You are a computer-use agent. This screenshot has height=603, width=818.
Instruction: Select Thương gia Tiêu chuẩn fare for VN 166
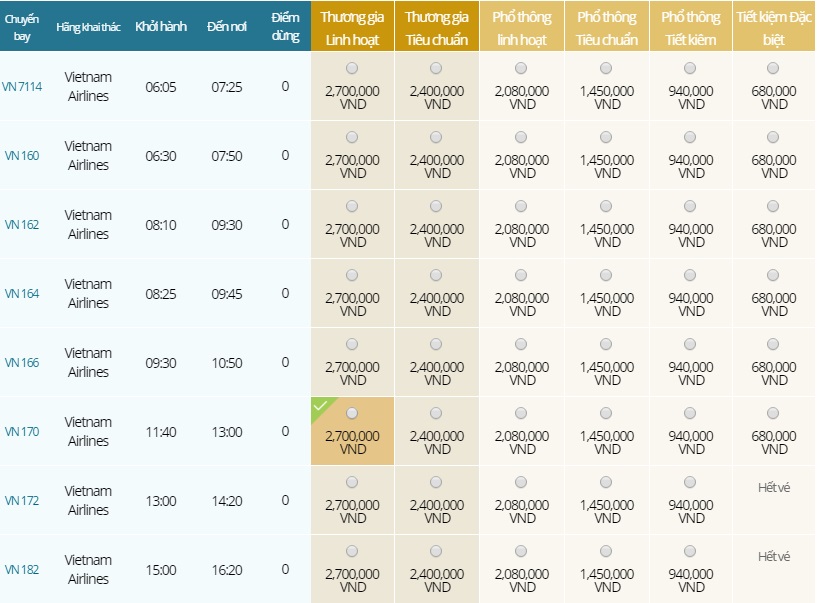tap(436, 344)
